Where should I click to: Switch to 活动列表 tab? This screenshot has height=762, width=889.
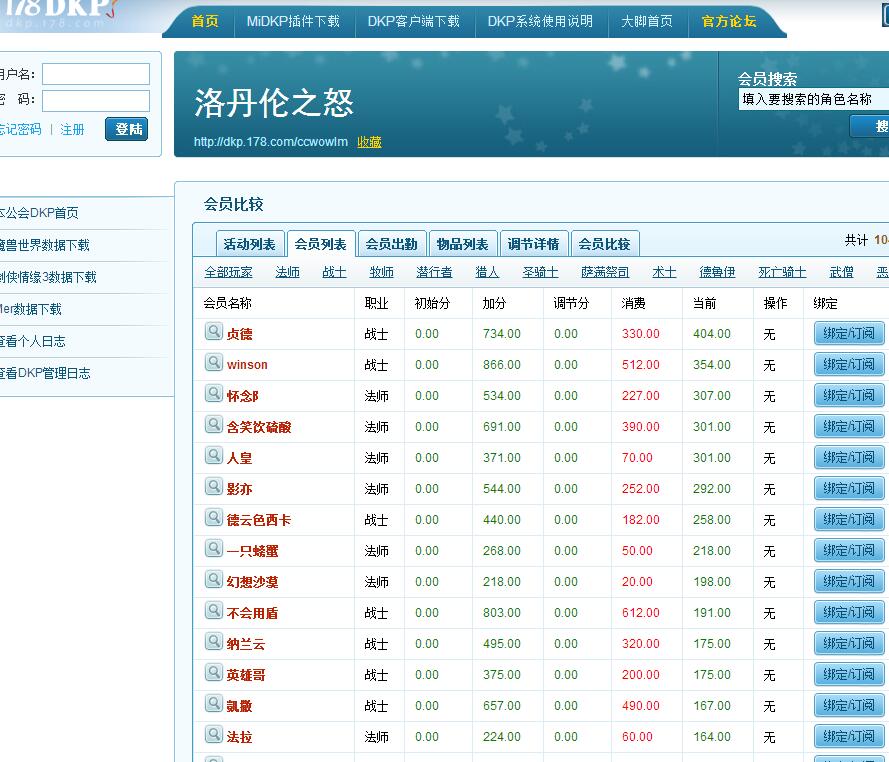(x=249, y=244)
